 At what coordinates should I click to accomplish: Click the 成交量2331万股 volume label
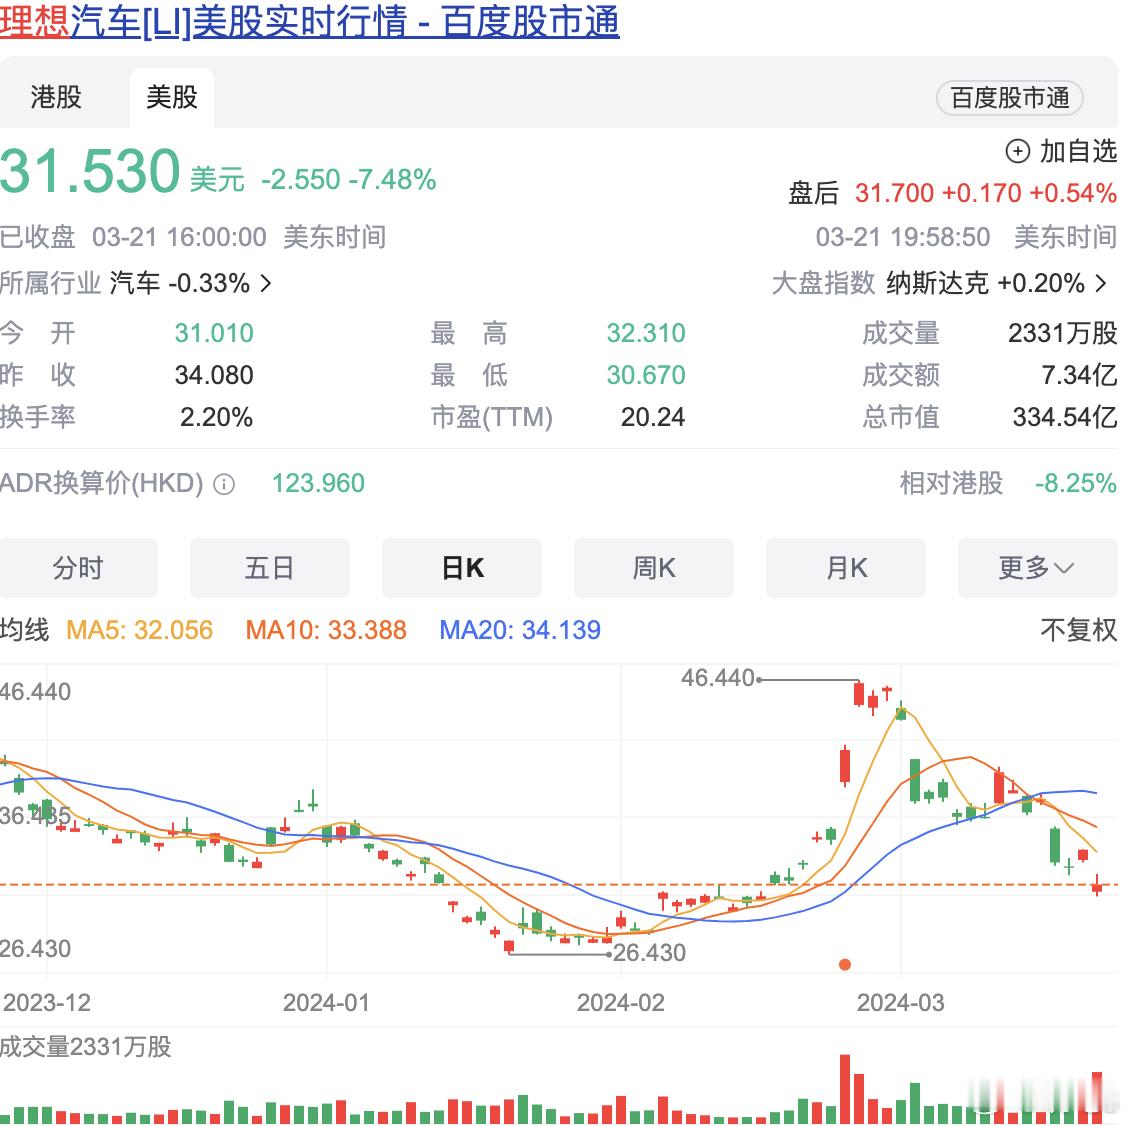pyautogui.click(x=86, y=1047)
